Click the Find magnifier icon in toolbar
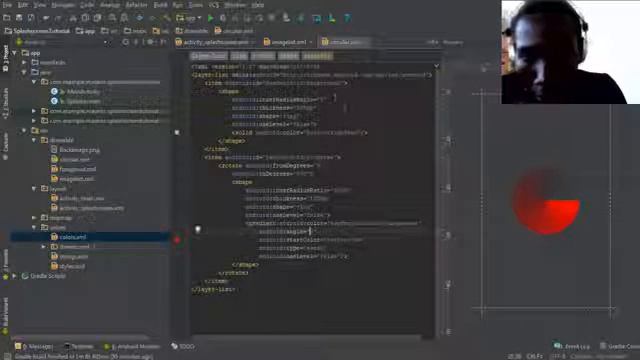This screenshot has width=640, height=360. point(112,18)
